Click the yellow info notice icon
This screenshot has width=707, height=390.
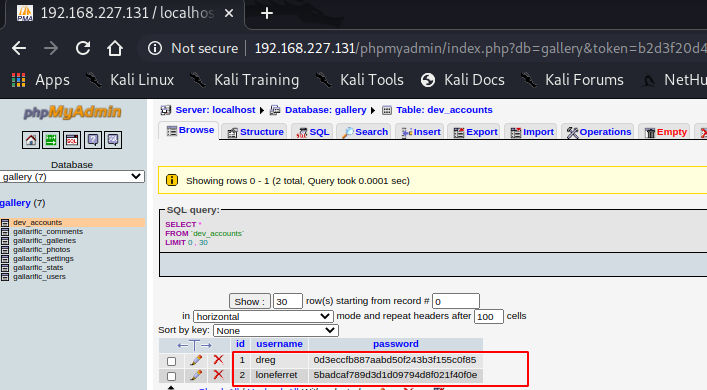pos(172,180)
